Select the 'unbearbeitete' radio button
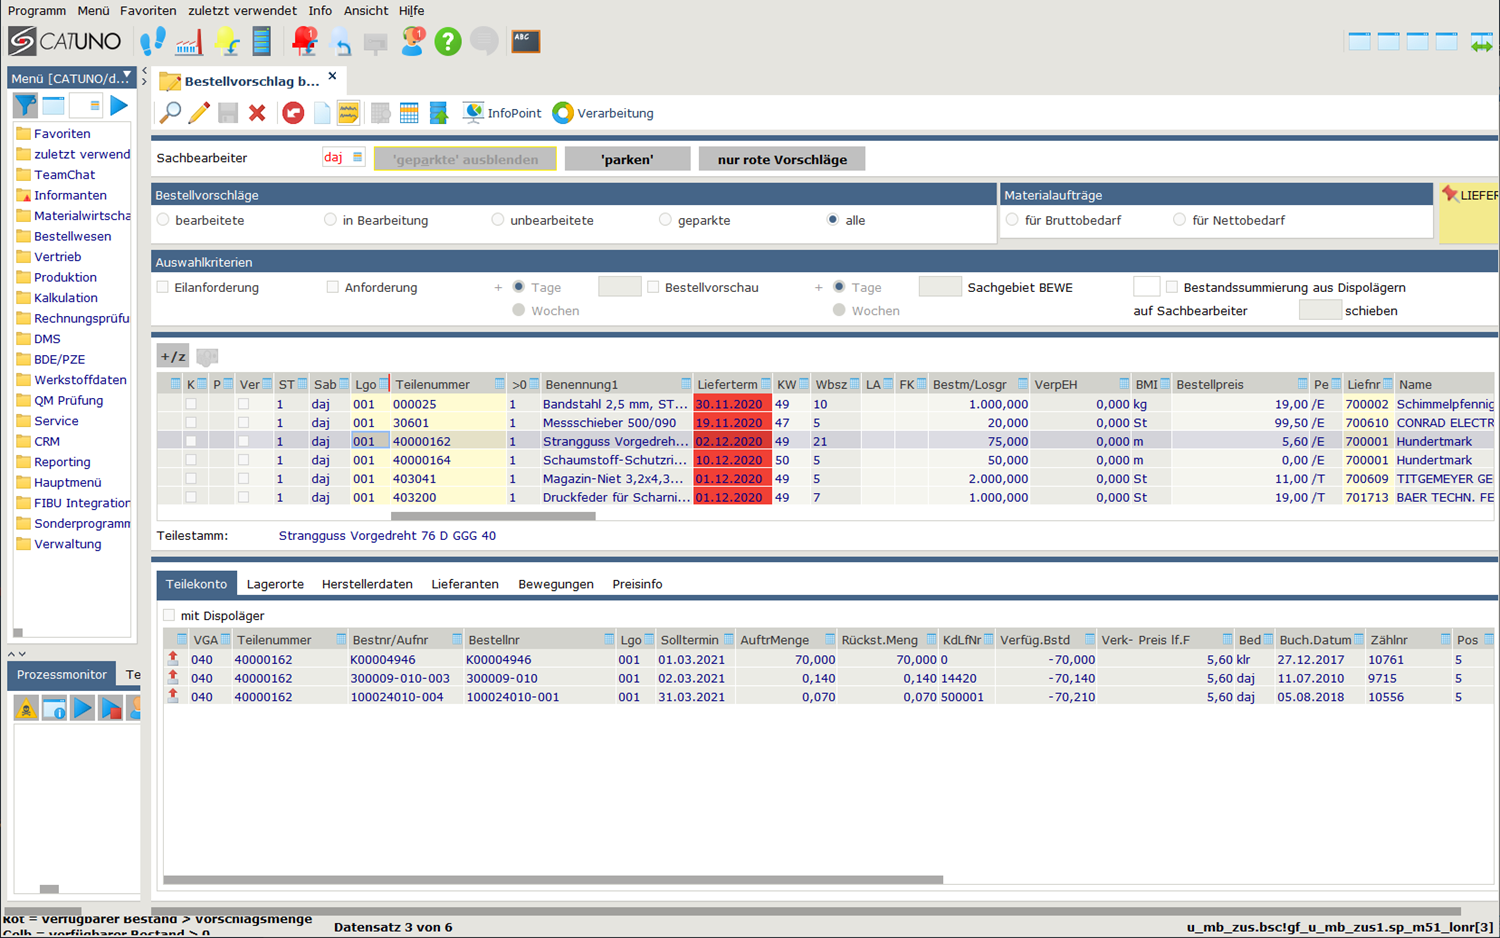The image size is (1500, 938). click(498, 220)
